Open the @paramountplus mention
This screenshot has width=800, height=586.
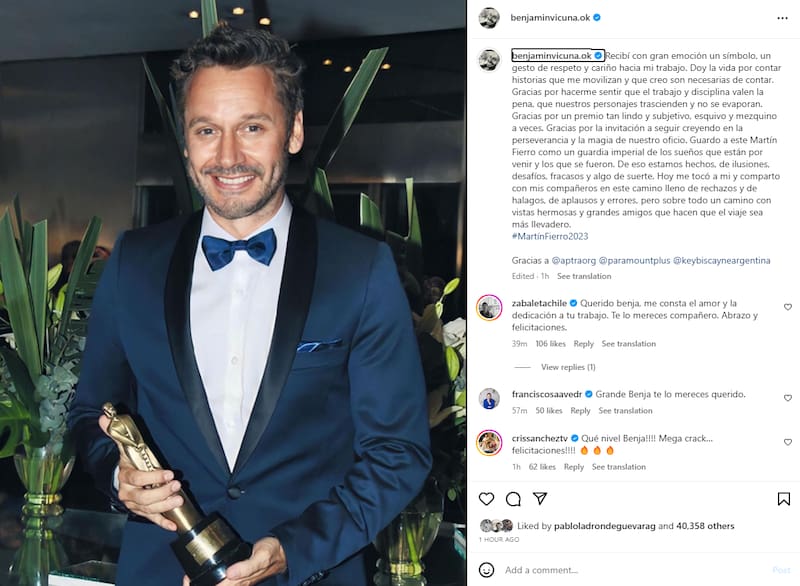tap(634, 260)
